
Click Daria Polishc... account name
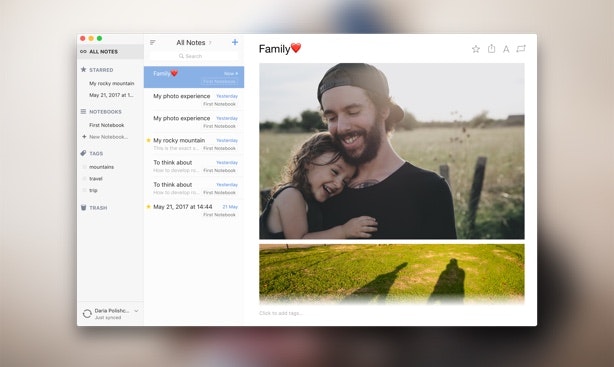coord(112,310)
